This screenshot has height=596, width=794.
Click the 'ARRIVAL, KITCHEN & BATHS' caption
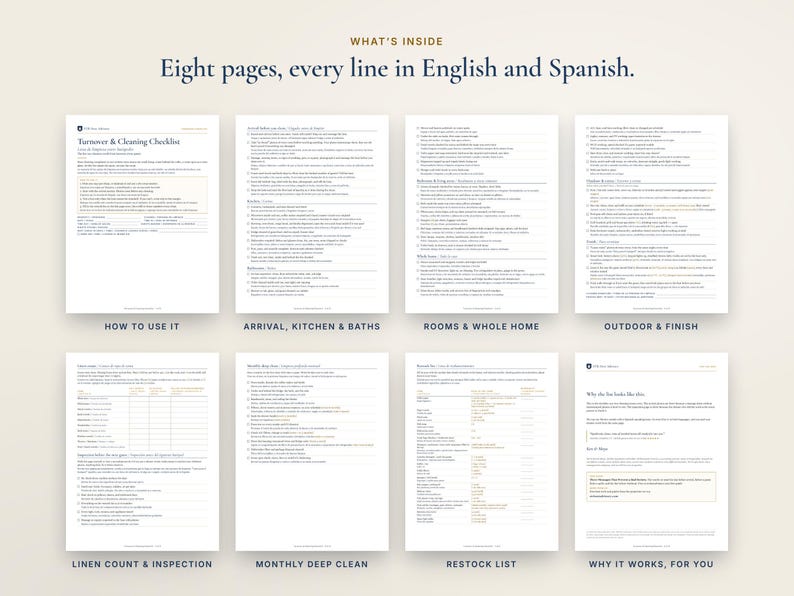(x=312, y=327)
